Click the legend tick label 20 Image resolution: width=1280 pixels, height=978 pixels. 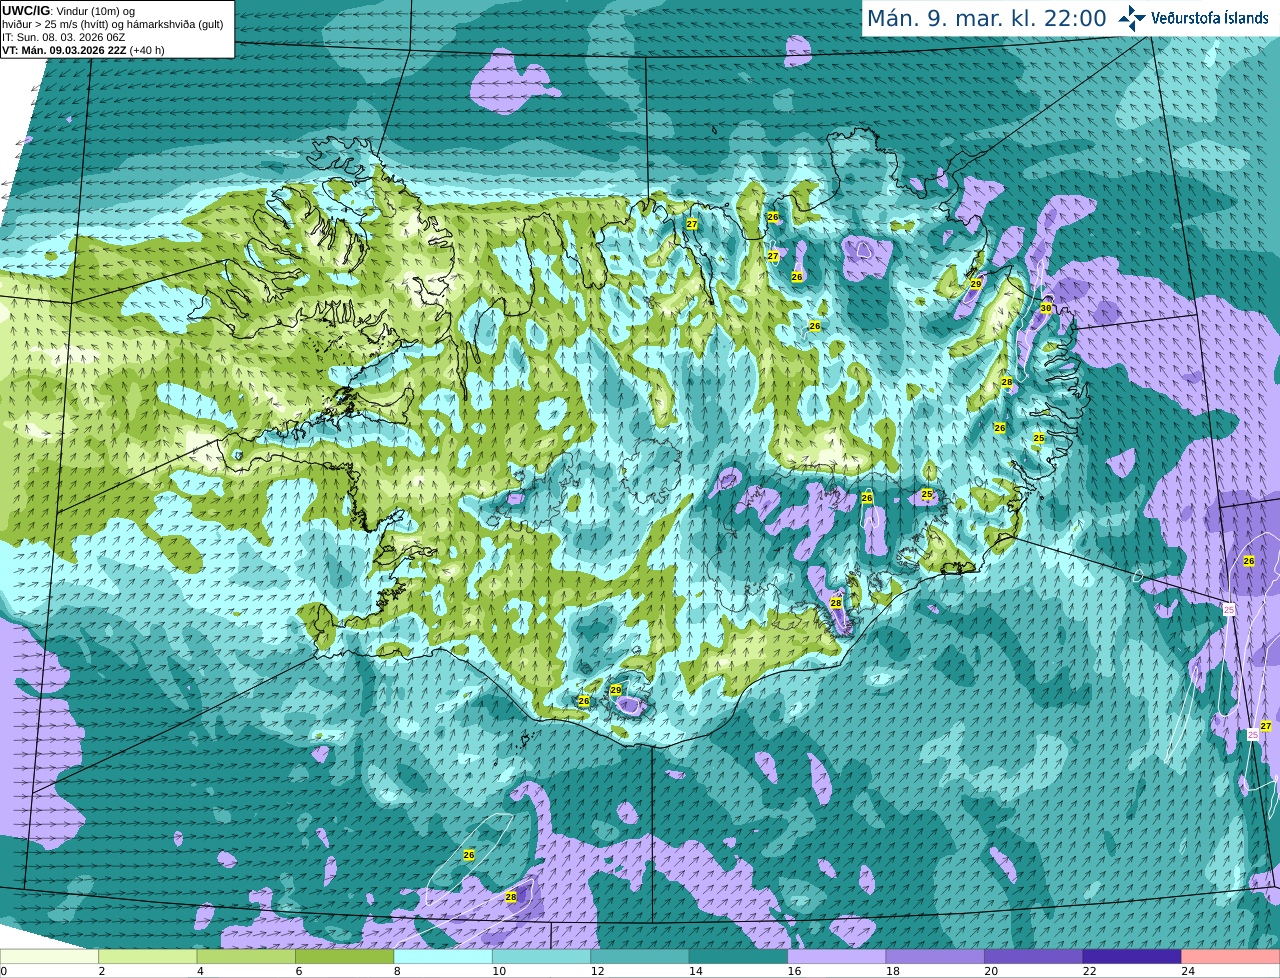pos(991,971)
